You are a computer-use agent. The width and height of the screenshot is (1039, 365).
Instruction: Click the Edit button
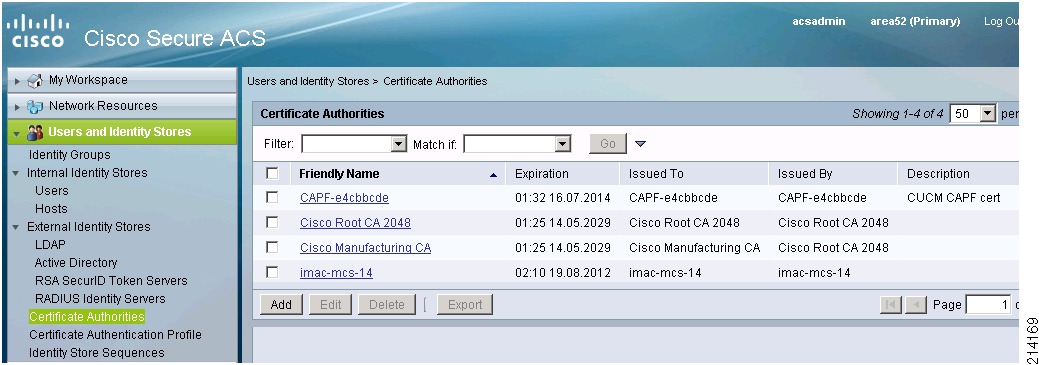(331, 305)
